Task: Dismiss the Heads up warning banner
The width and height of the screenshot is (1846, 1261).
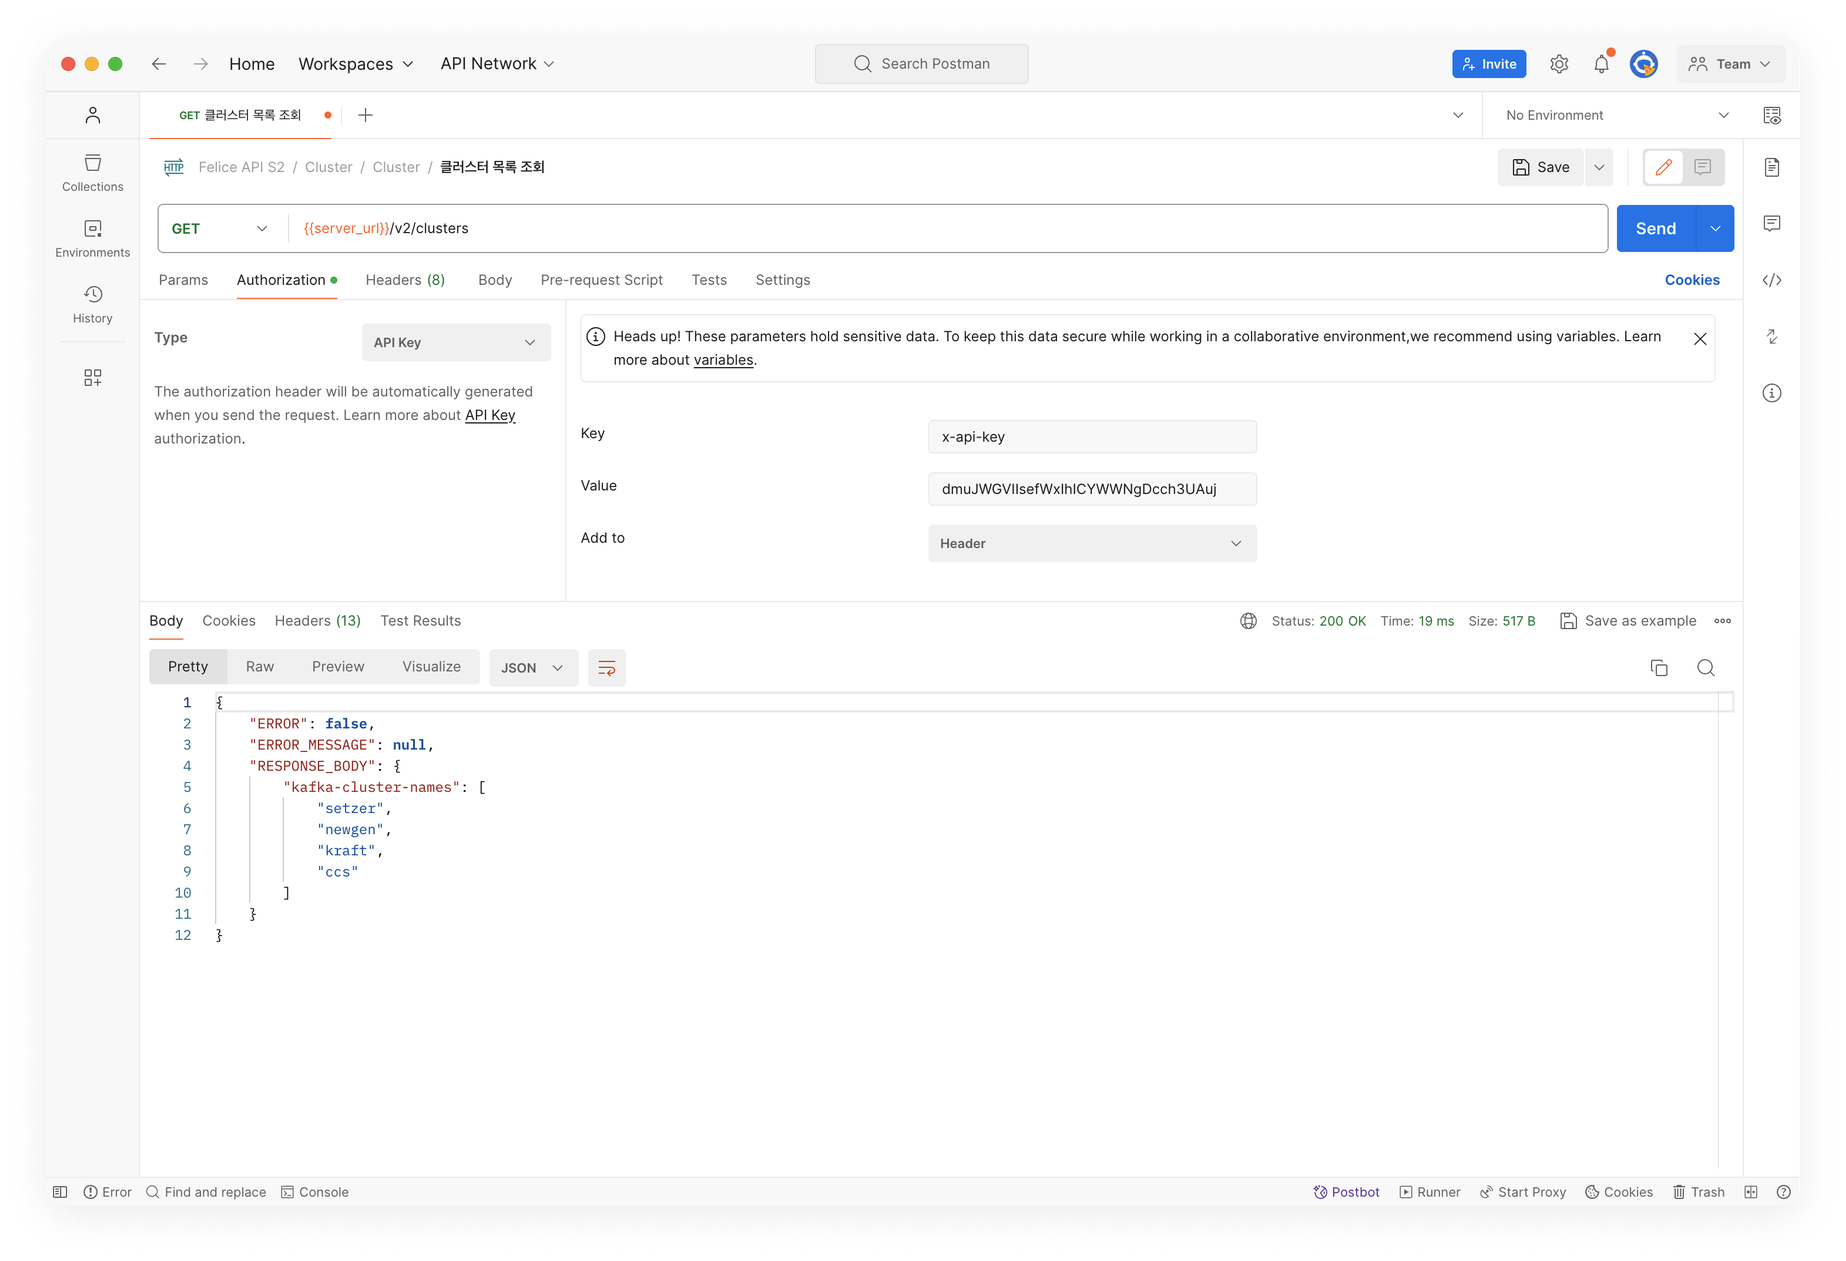Action: [x=1699, y=339]
